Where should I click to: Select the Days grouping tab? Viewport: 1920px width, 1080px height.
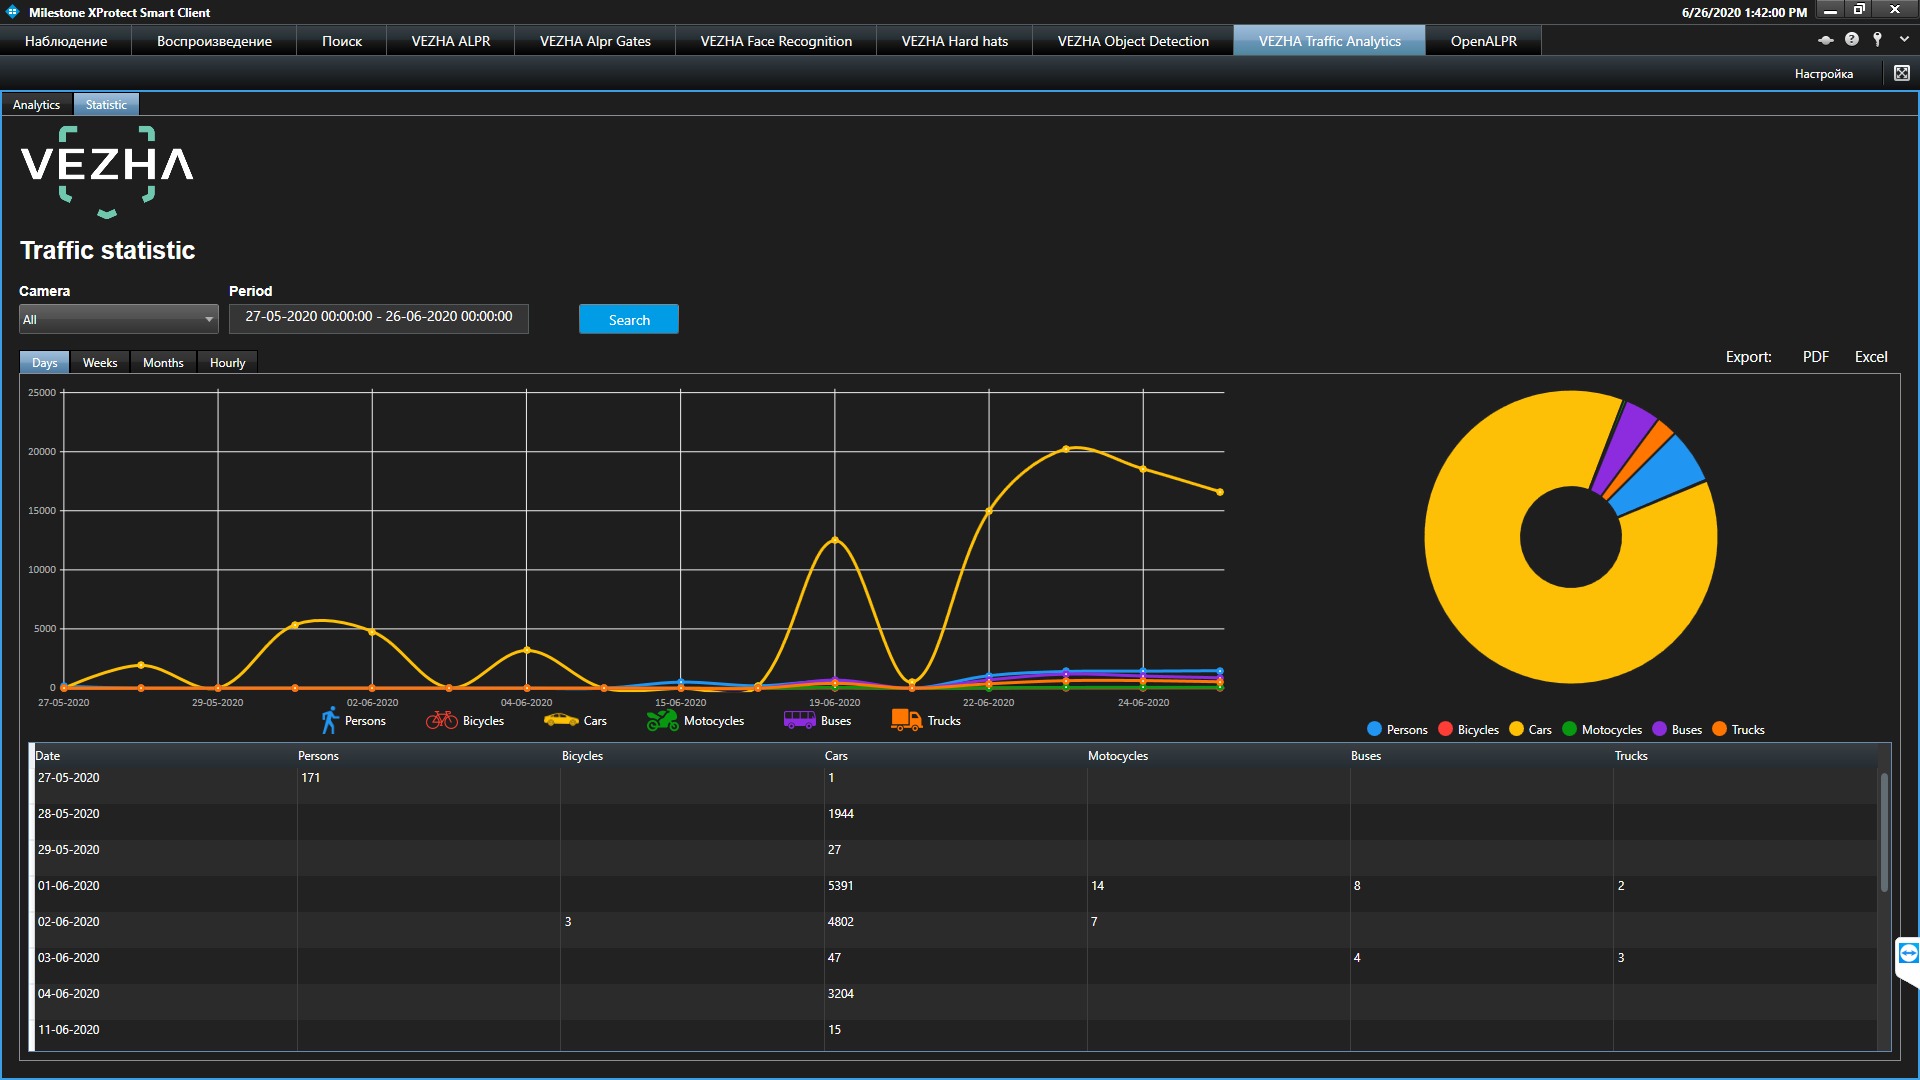(x=44, y=362)
